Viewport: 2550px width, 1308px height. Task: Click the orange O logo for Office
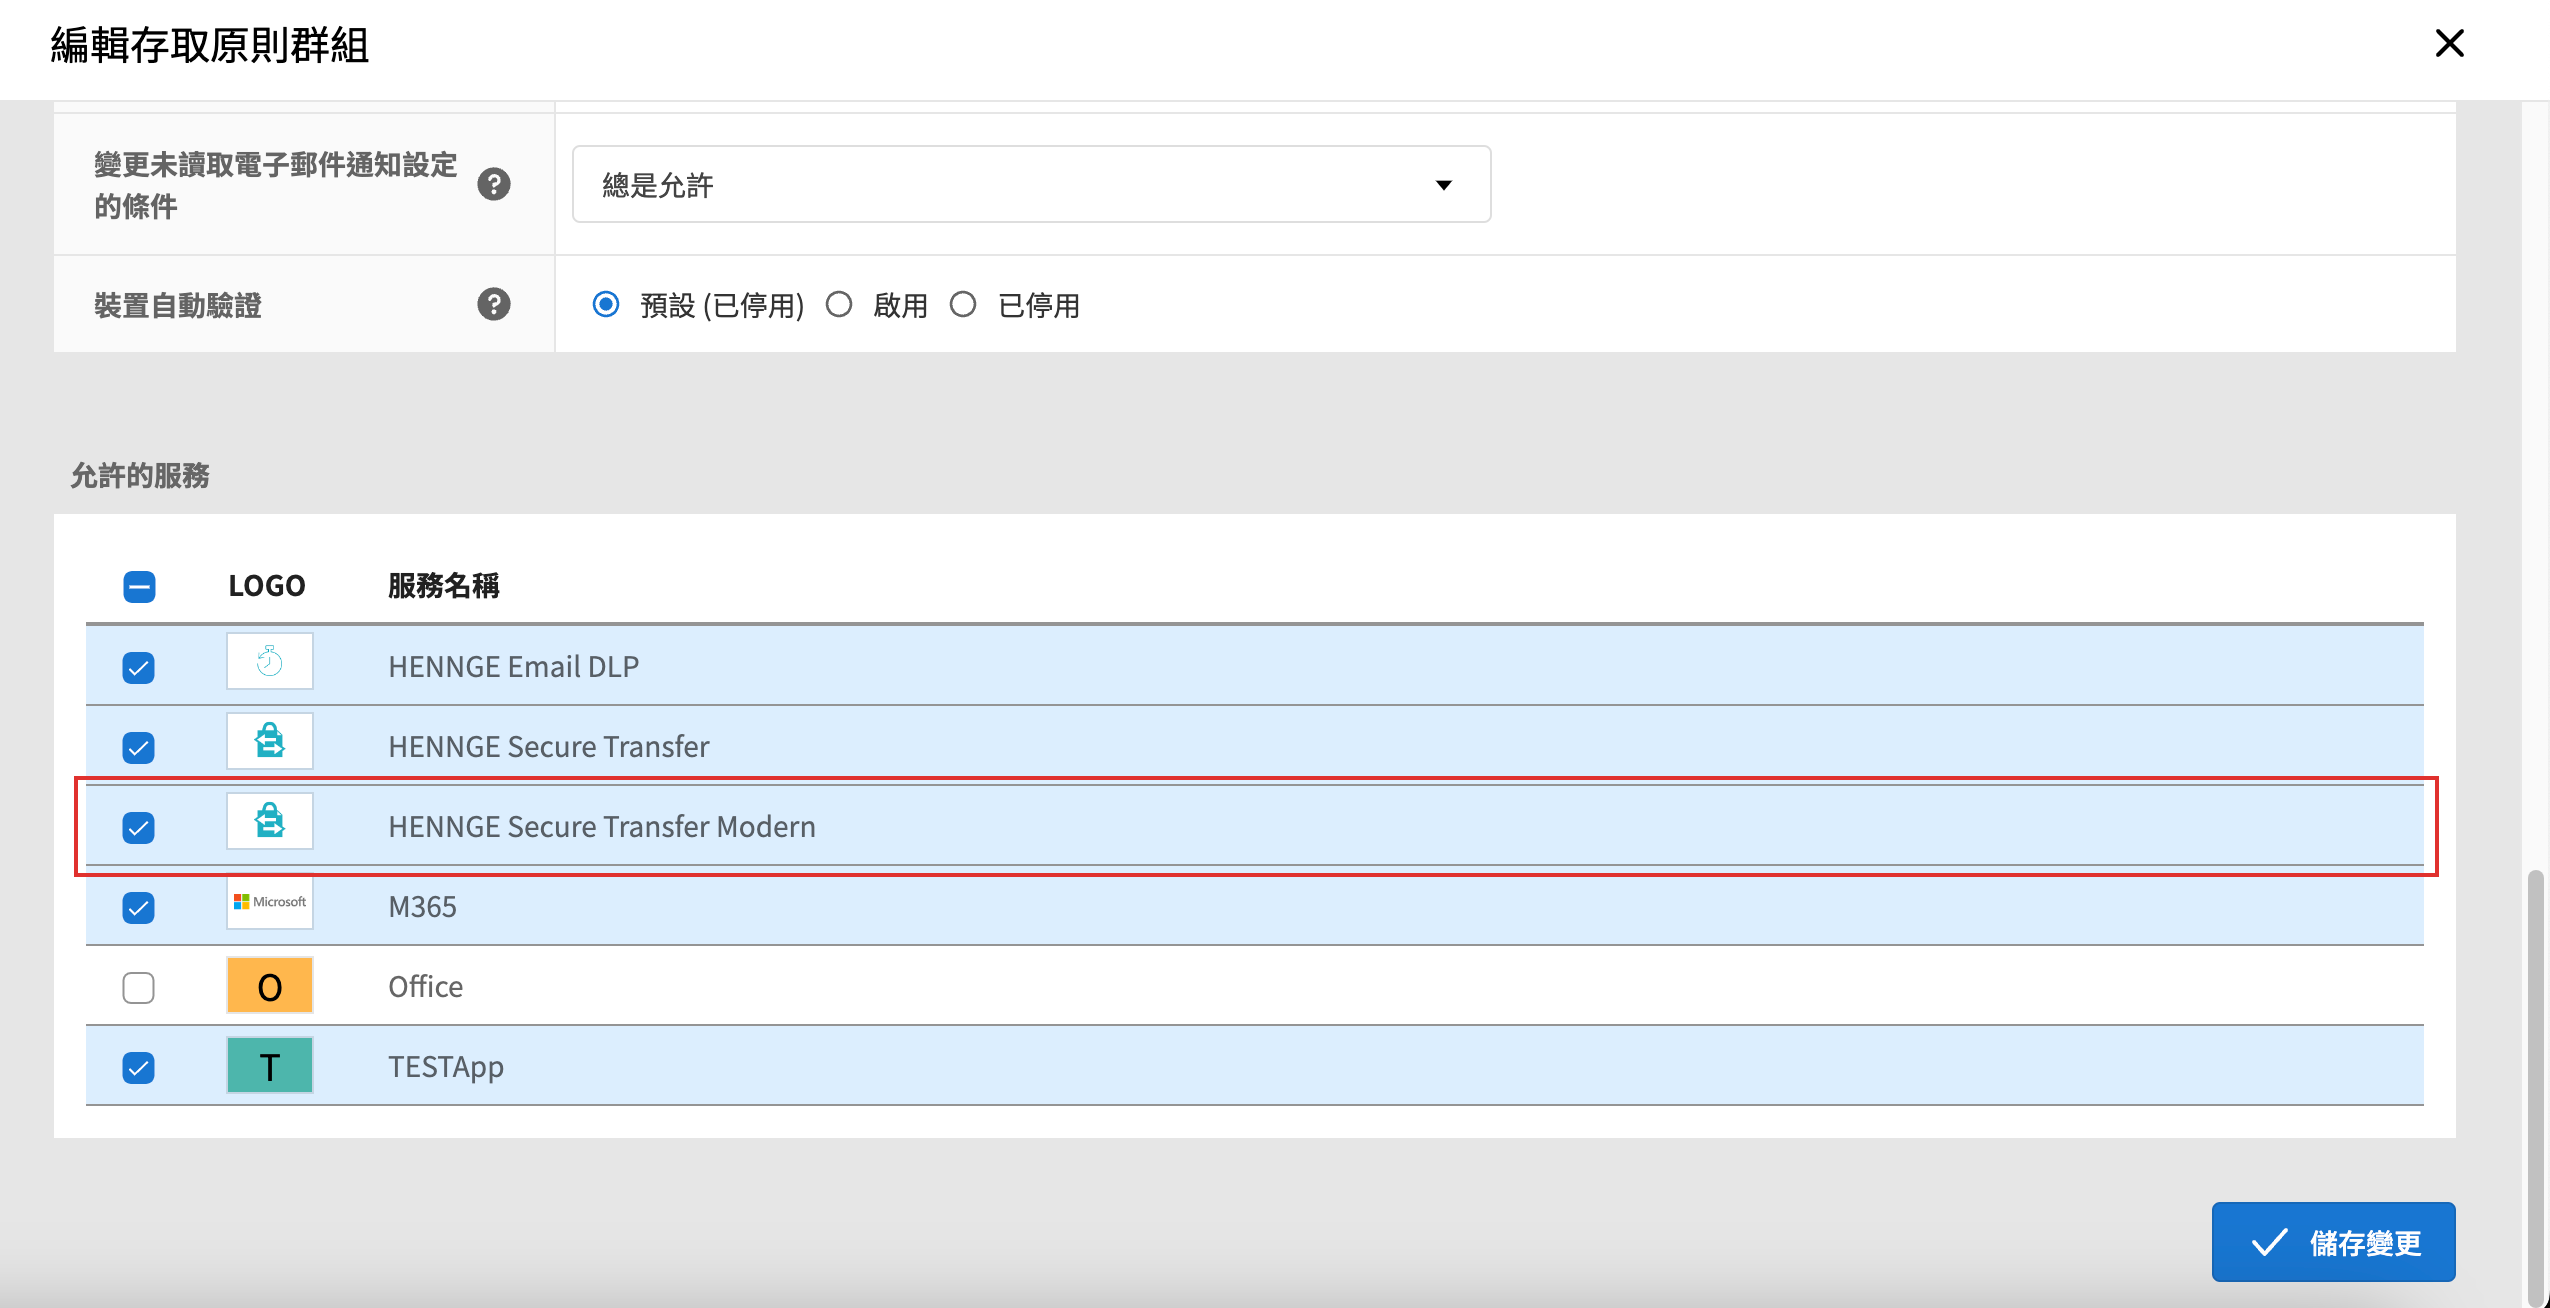(270, 985)
